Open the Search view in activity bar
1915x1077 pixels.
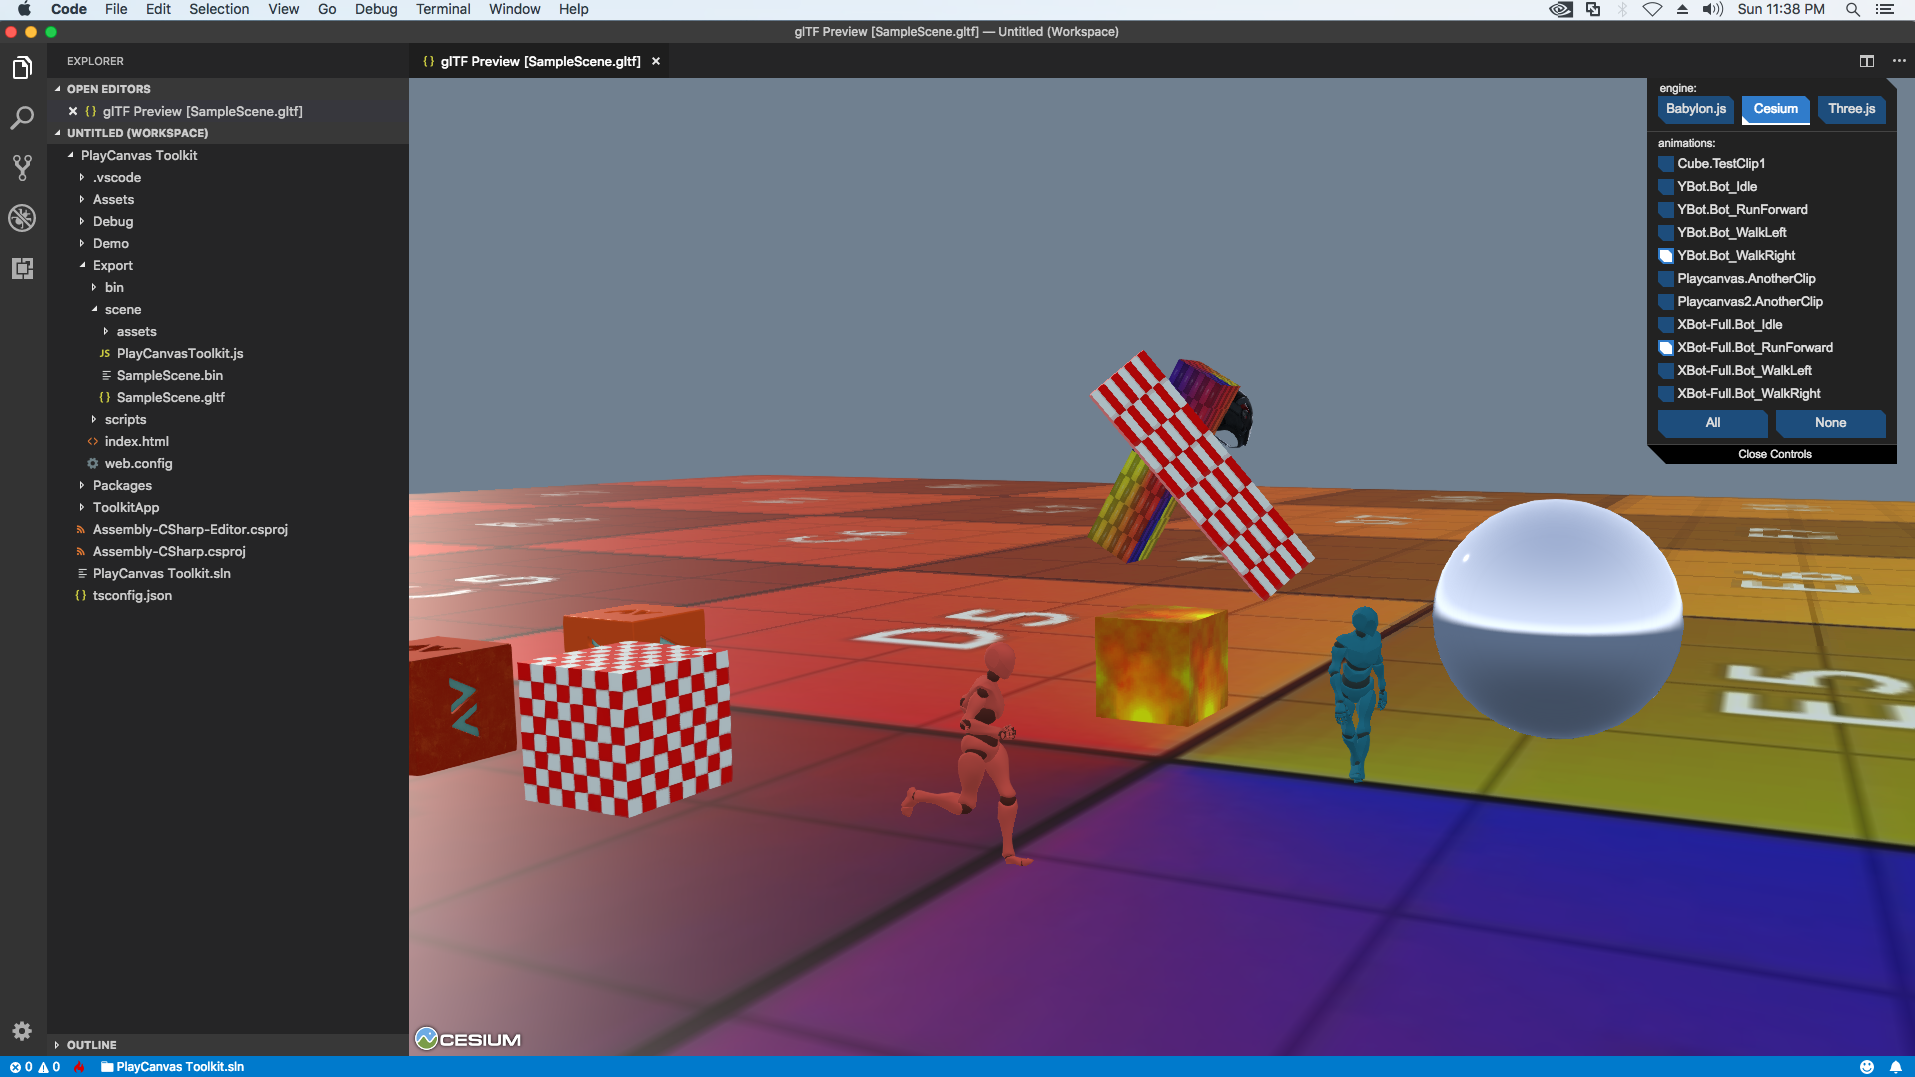pyautogui.click(x=22, y=118)
